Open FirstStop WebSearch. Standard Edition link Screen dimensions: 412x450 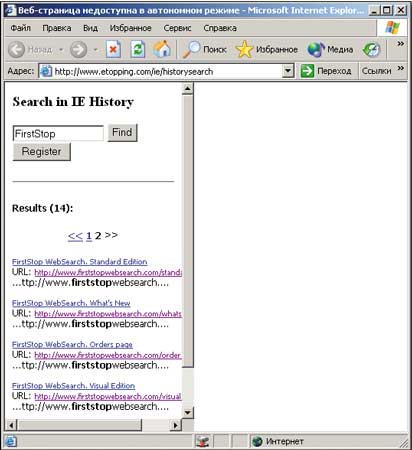[x=80, y=262]
